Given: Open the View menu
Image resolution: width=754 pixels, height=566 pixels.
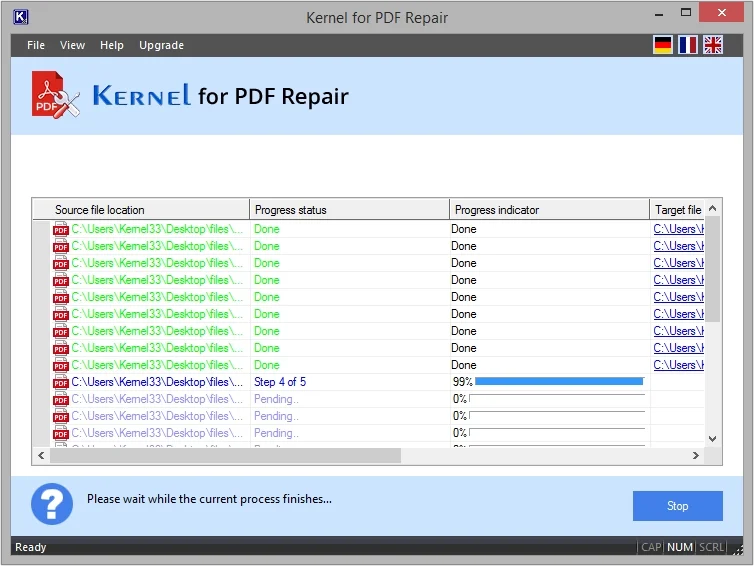Looking at the screenshot, I should pos(73,45).
